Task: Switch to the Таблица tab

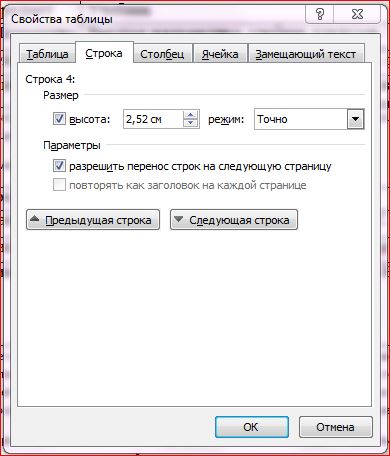Action: pyautogui.click(x=47, y=53)
